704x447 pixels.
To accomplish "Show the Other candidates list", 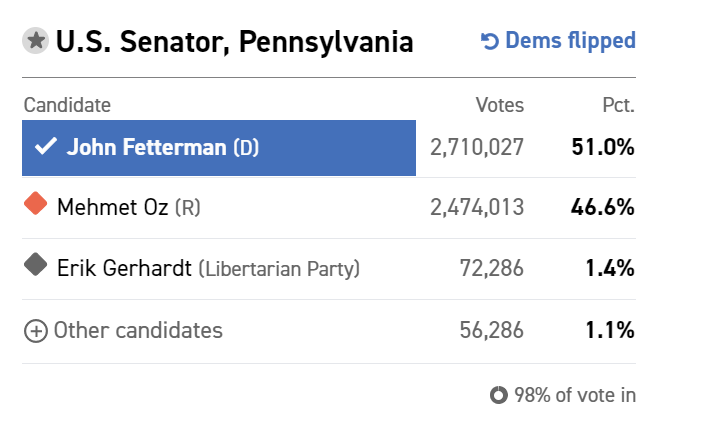I will (x=138, y=330).
